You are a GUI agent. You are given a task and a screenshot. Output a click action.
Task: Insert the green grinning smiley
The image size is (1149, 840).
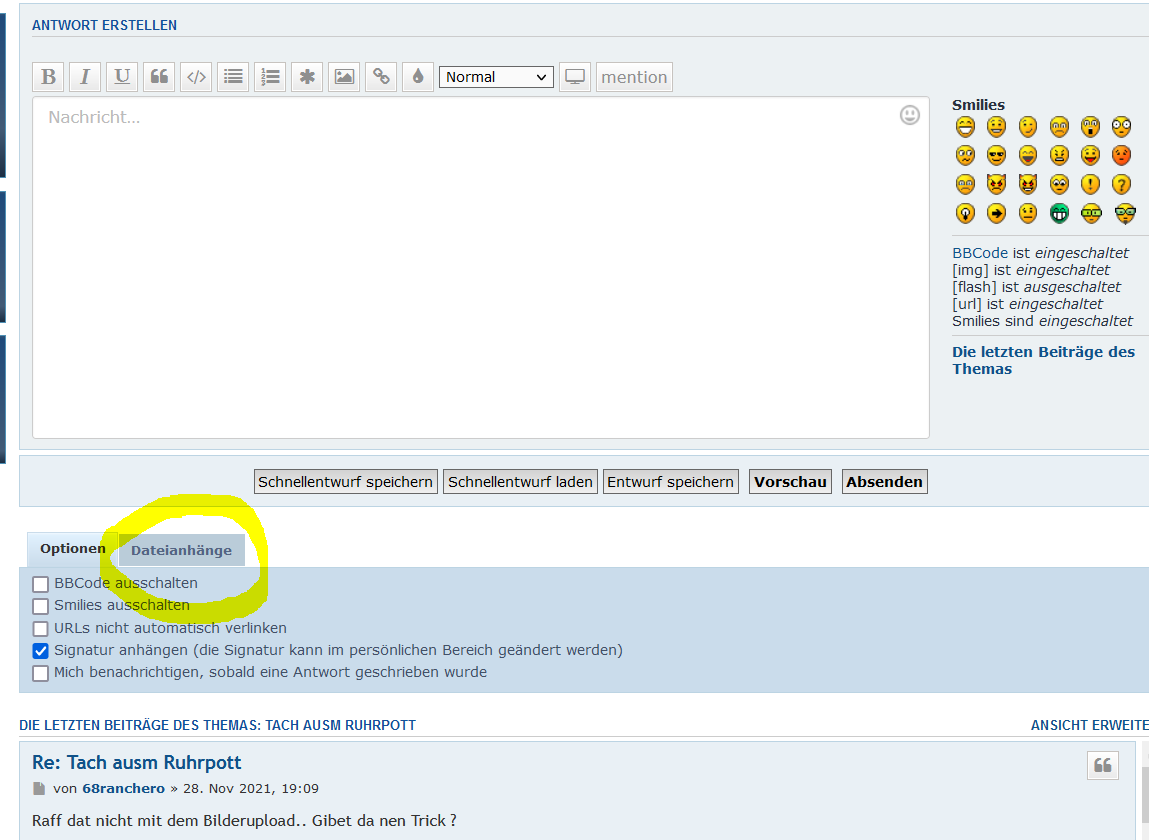click(x=1059, y=213)
